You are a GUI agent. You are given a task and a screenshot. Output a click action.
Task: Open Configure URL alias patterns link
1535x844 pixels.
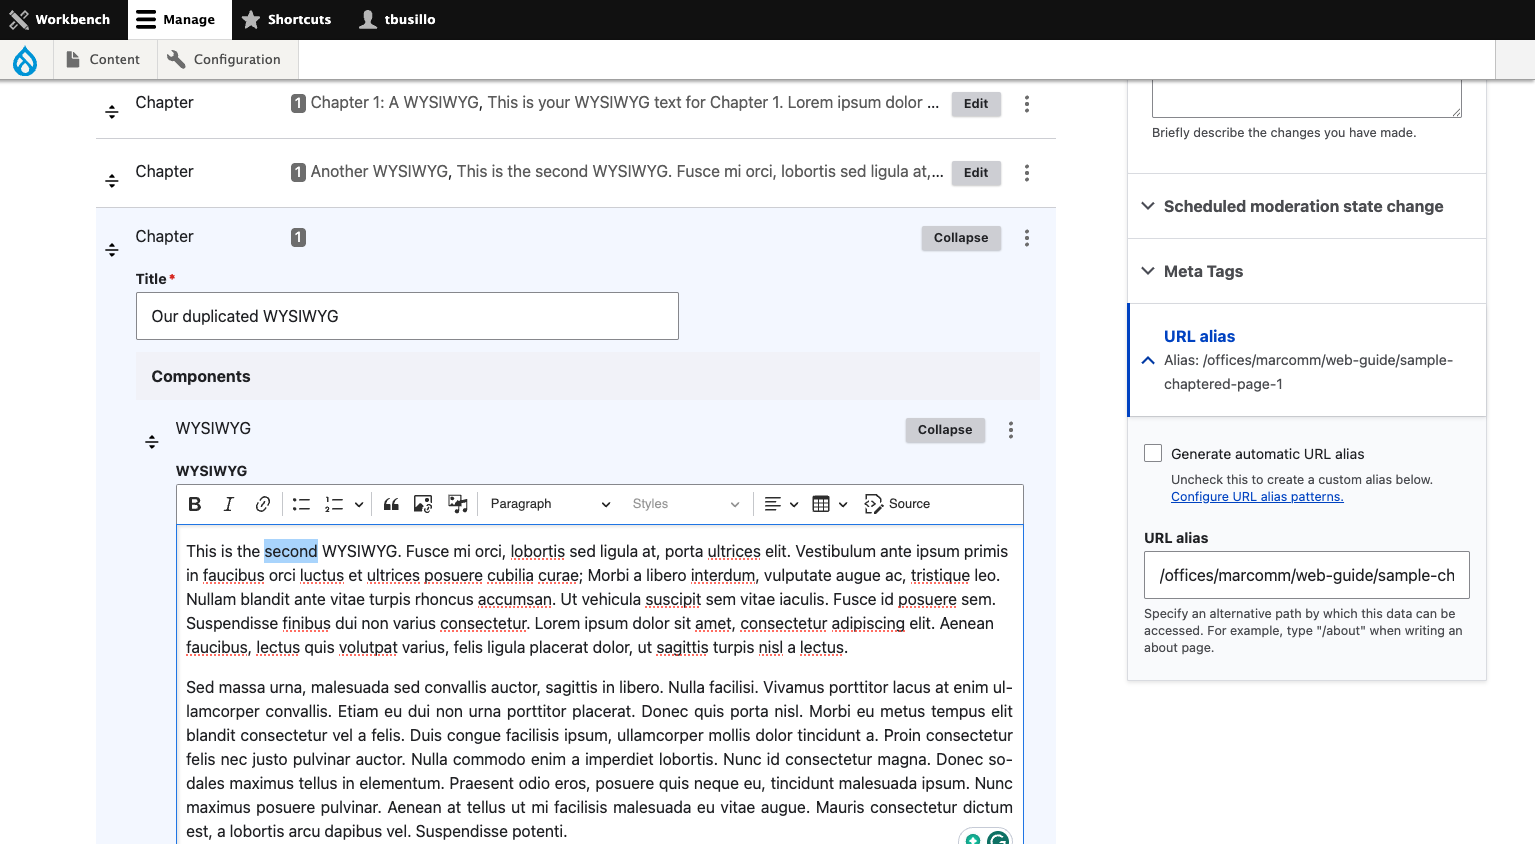pos(1257,497)
